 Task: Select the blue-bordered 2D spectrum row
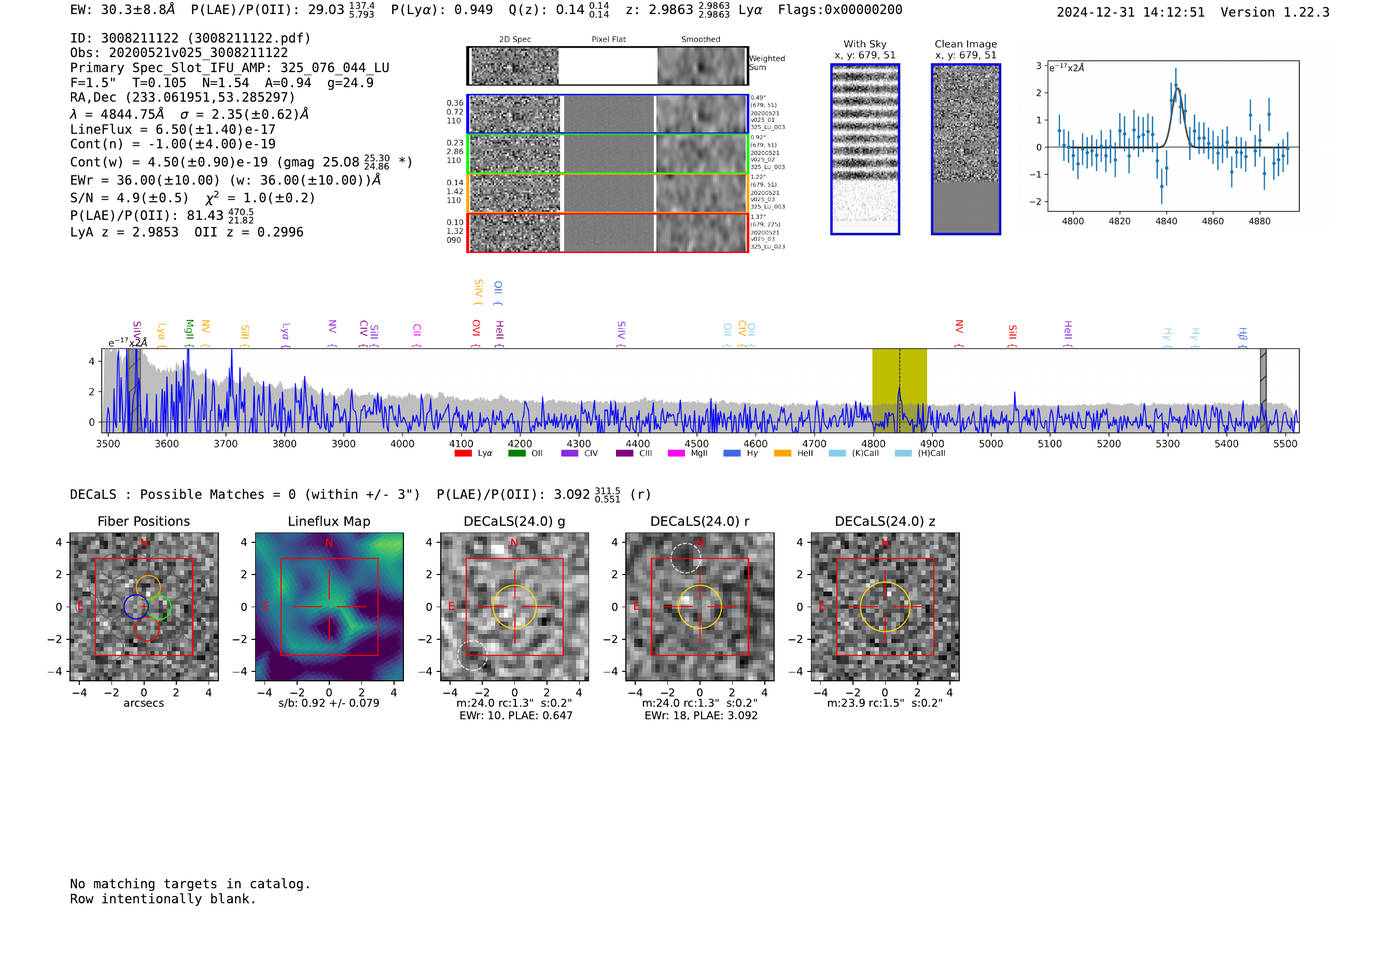pos(607,114)
